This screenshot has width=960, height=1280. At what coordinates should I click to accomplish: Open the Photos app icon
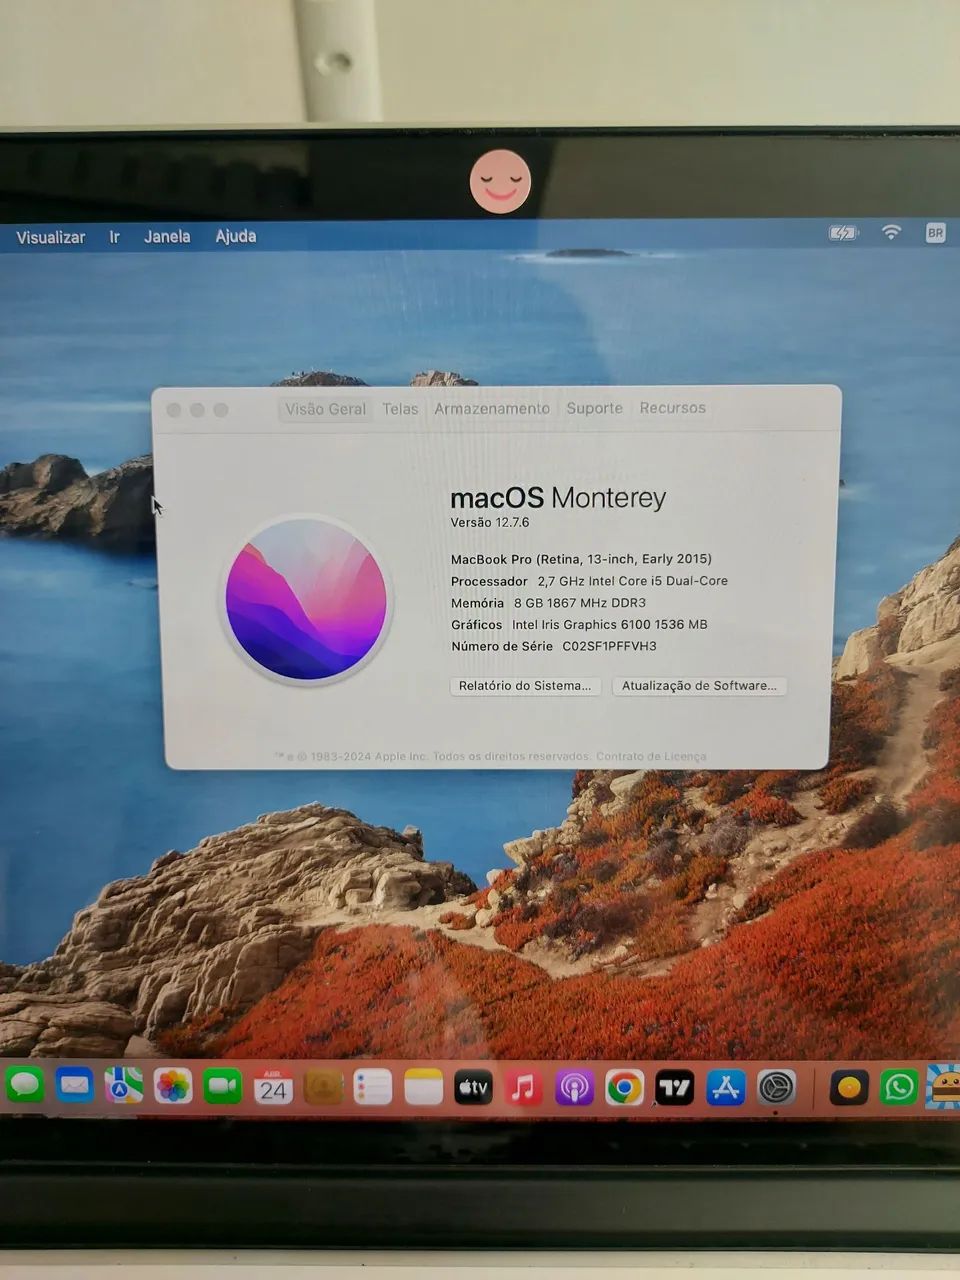(173, 1086)
